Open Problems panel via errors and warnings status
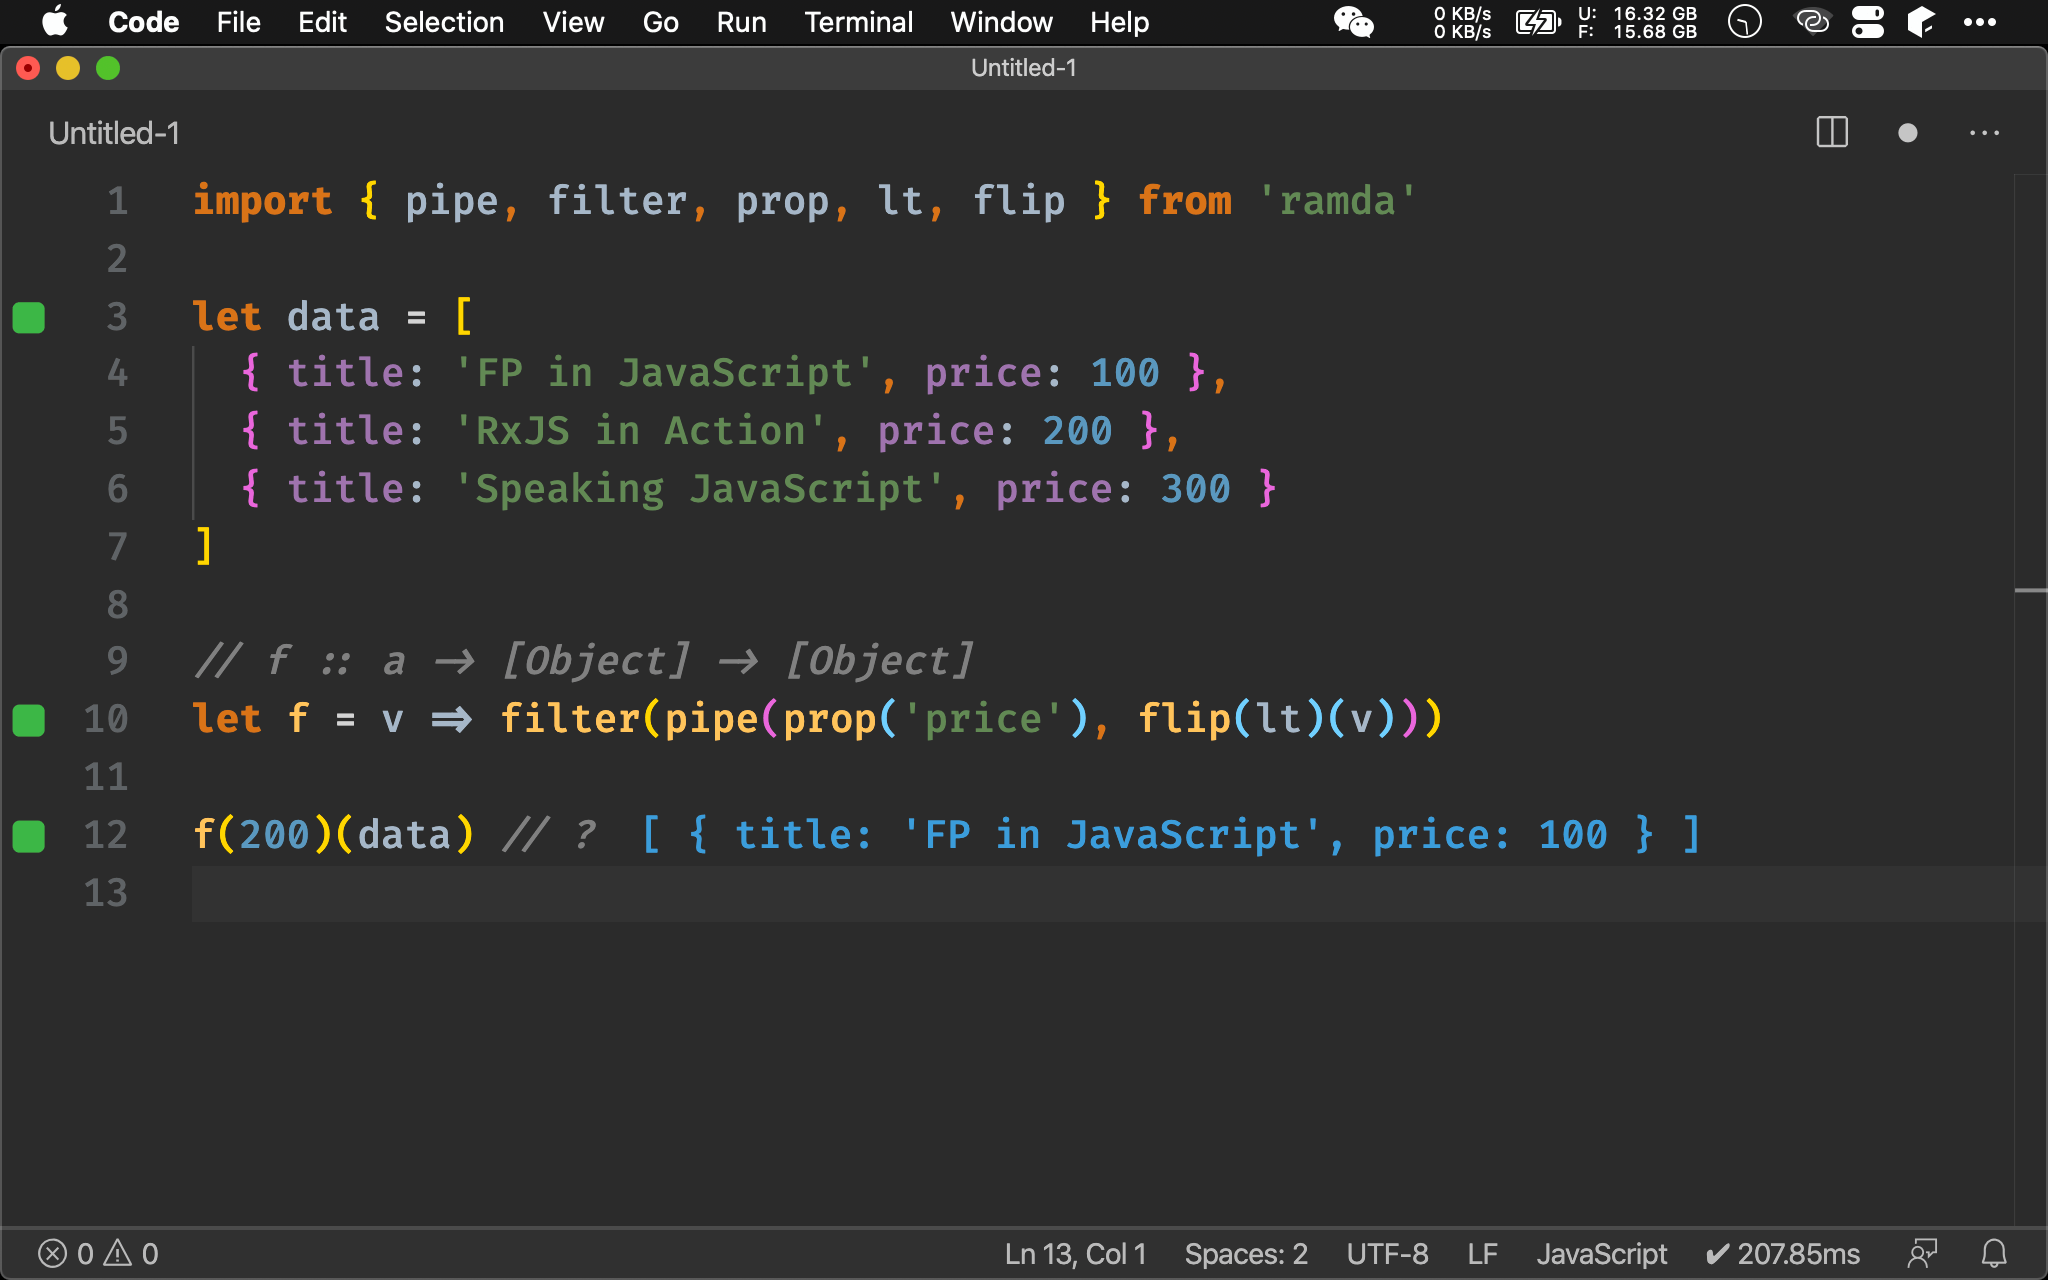 pos(98,1254)
